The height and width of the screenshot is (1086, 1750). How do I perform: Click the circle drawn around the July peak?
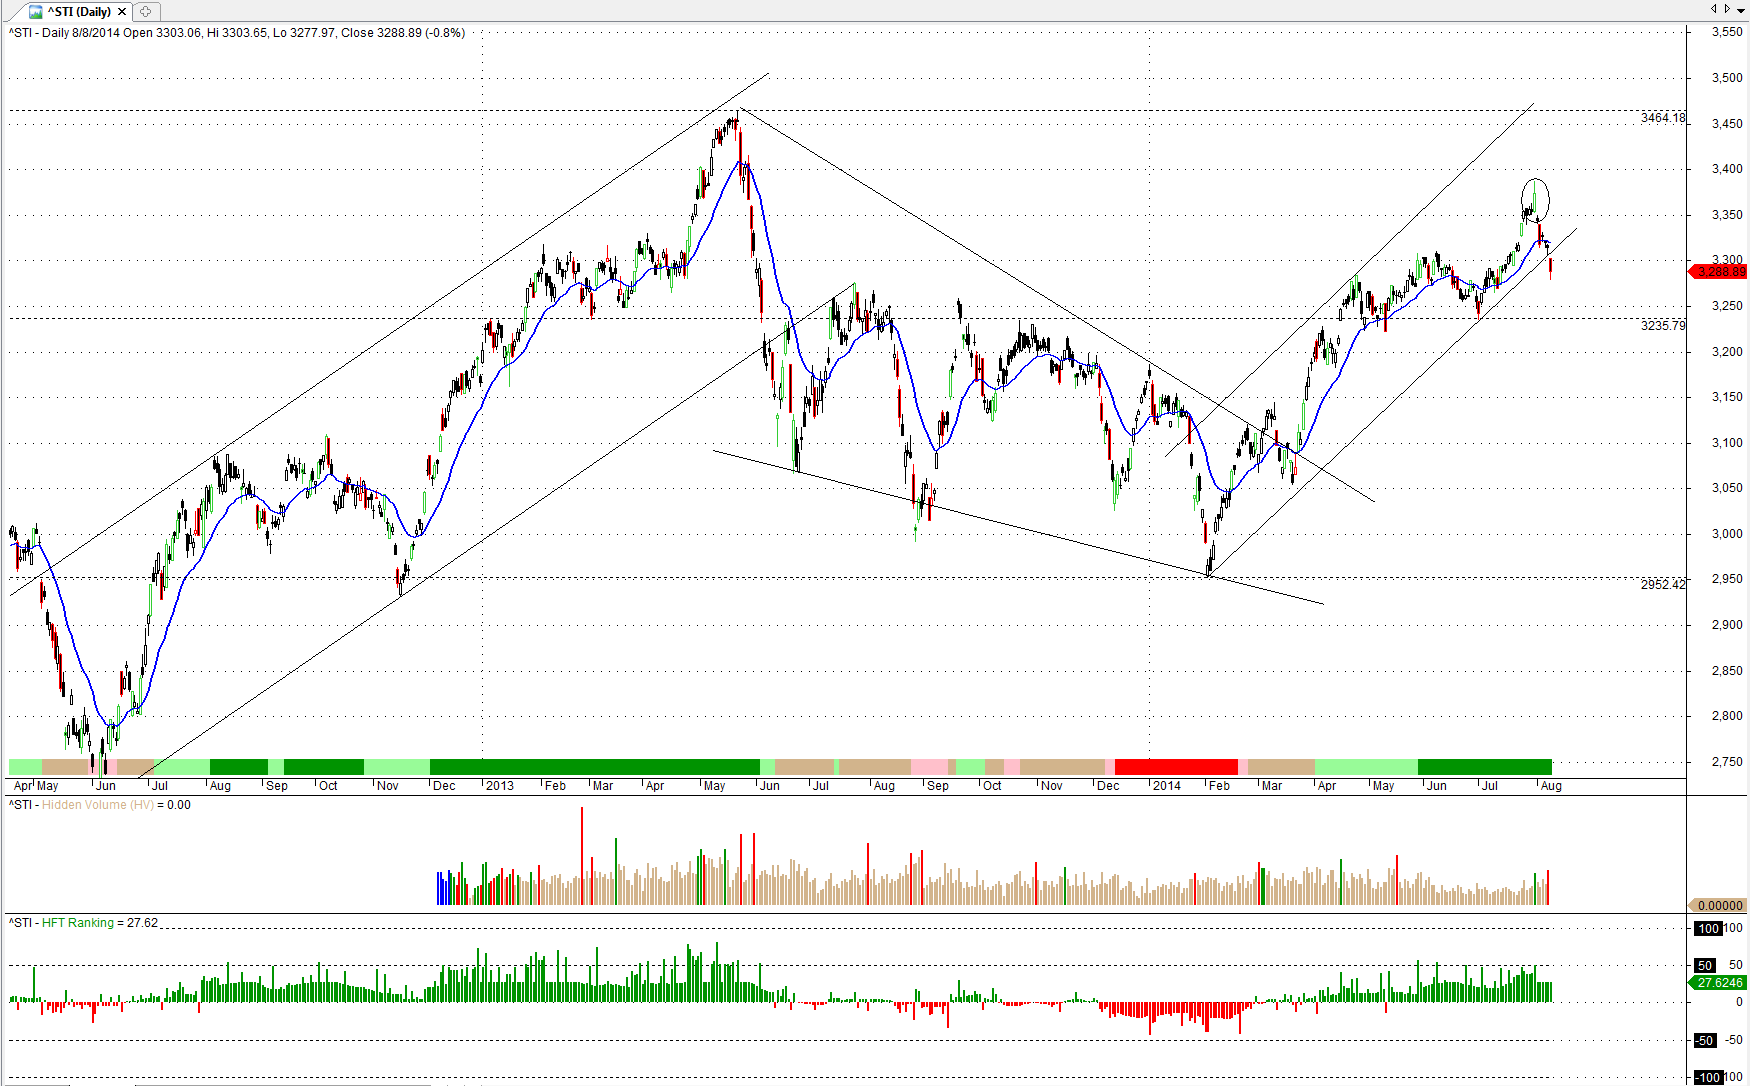click(1535, 199)
